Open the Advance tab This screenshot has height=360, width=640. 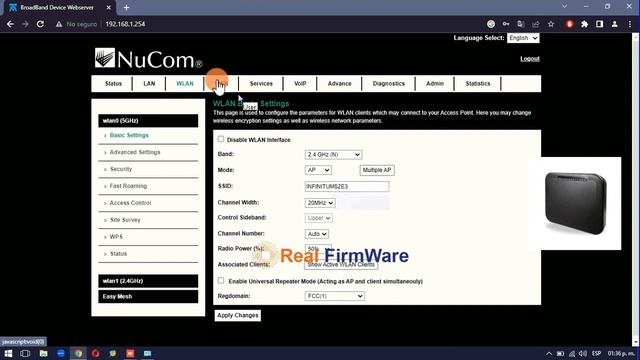(339, 84)
